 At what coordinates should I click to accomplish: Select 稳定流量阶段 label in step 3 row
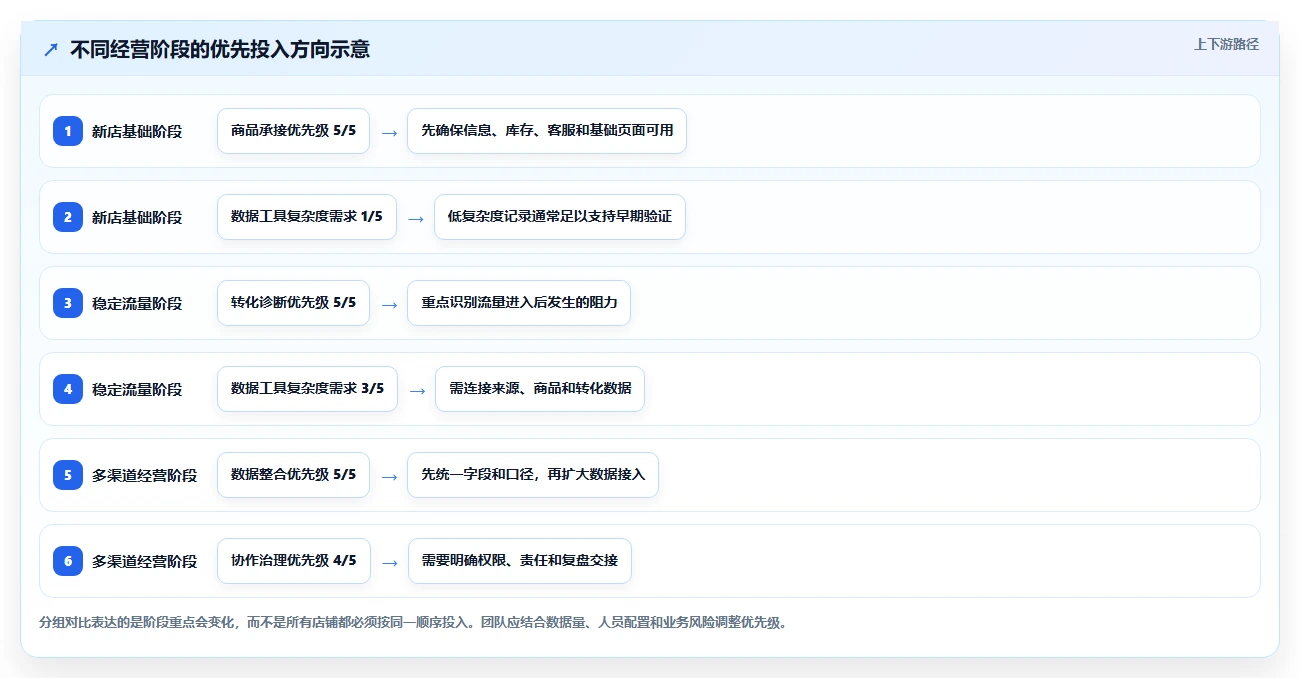(137, 303)
